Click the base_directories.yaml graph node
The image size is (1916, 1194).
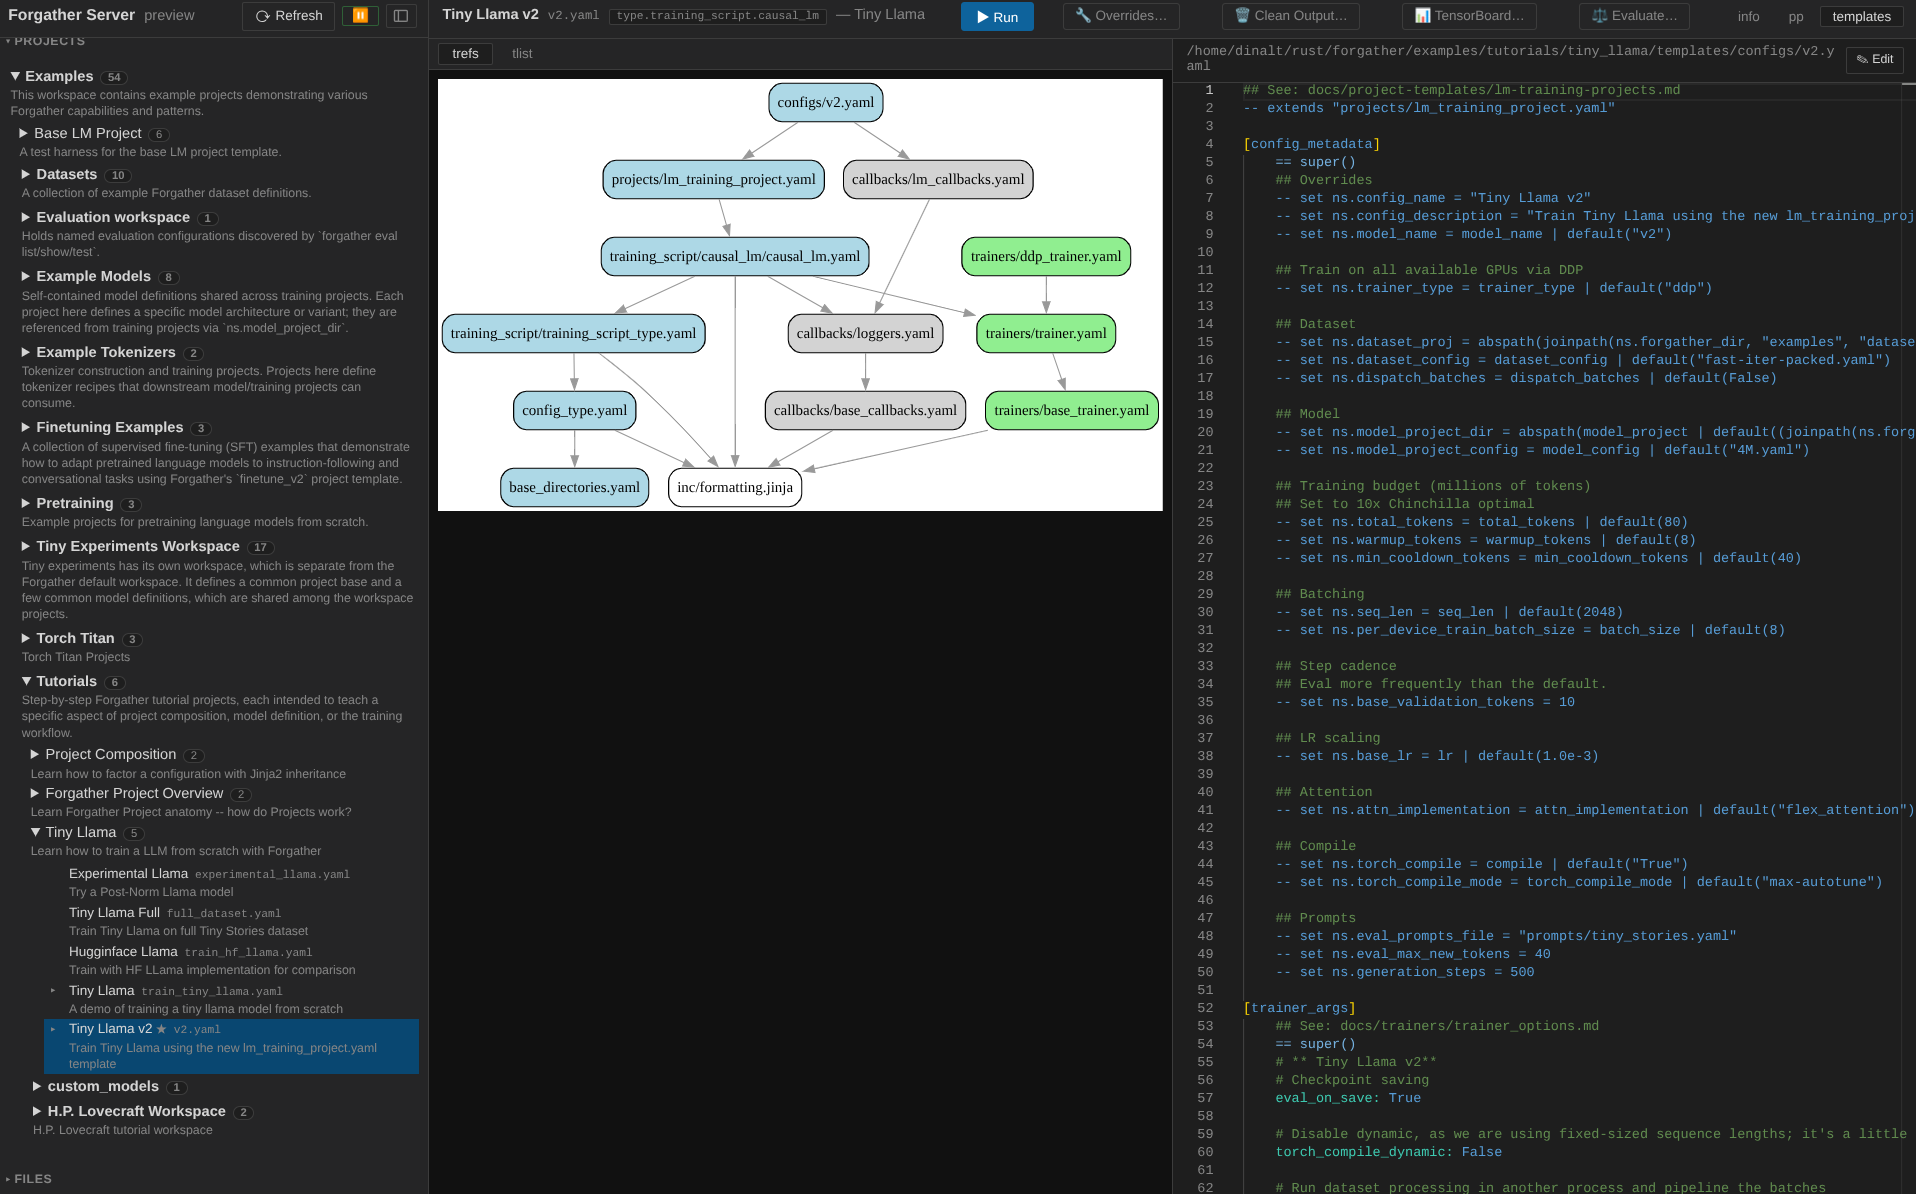click(574, 487)
